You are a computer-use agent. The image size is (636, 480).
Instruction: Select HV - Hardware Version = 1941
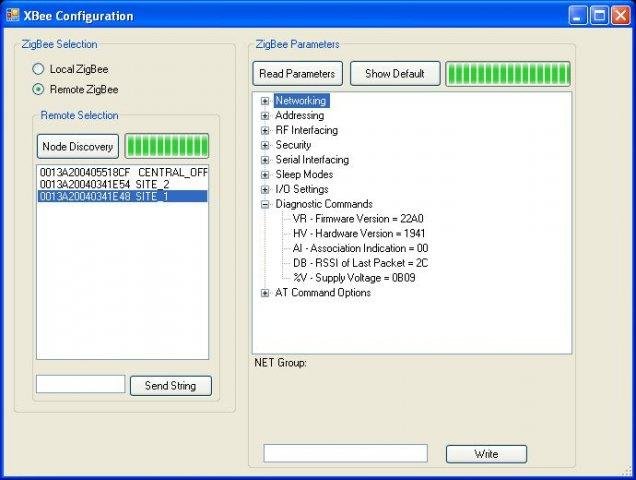359,233
